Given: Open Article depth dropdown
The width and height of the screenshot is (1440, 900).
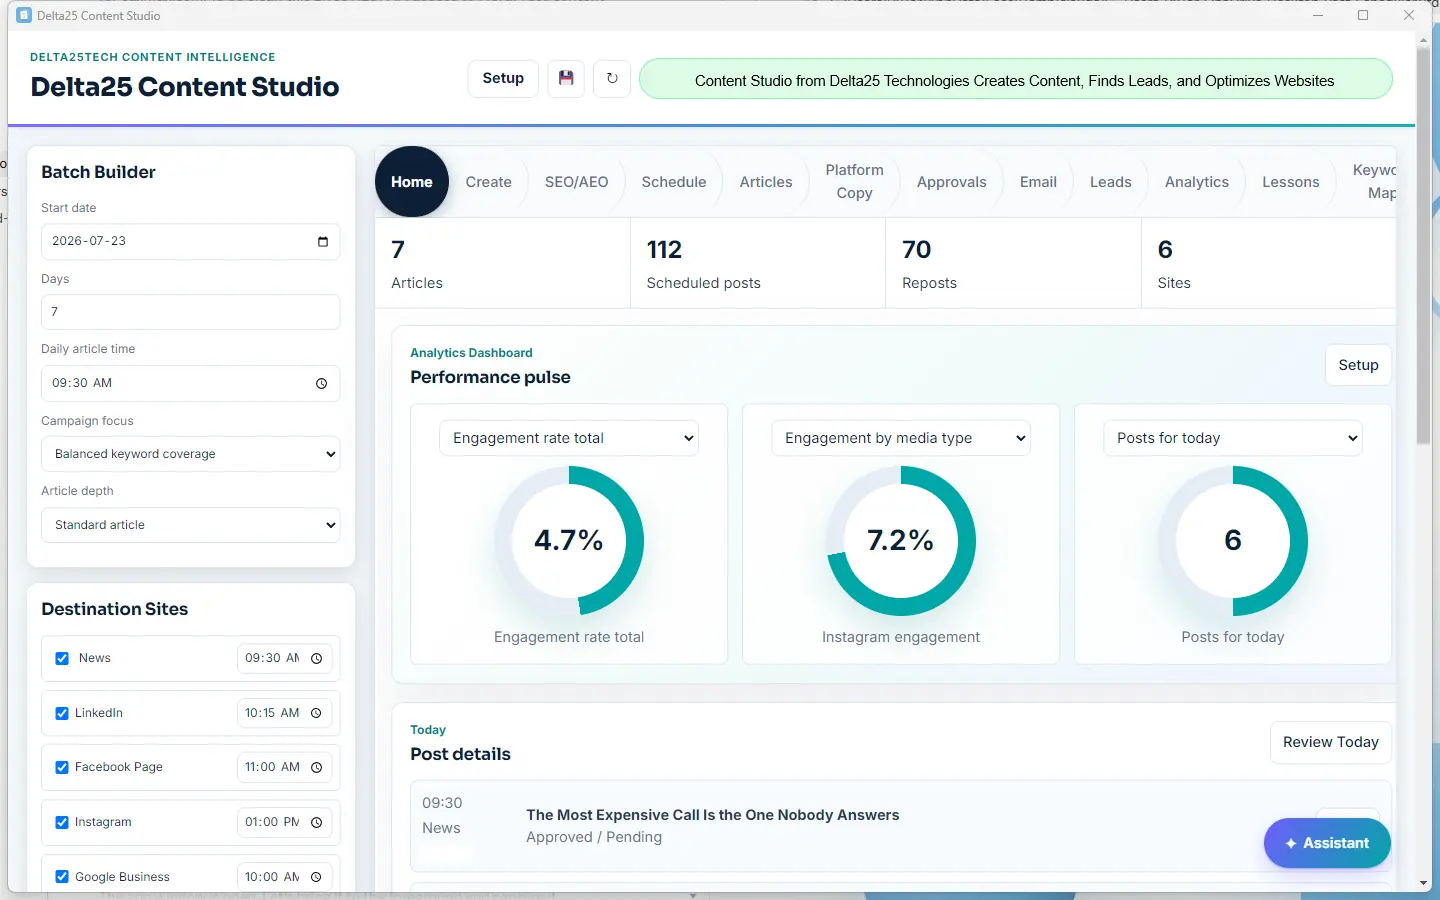Looking at the screenshot, I should click(190, 525).
